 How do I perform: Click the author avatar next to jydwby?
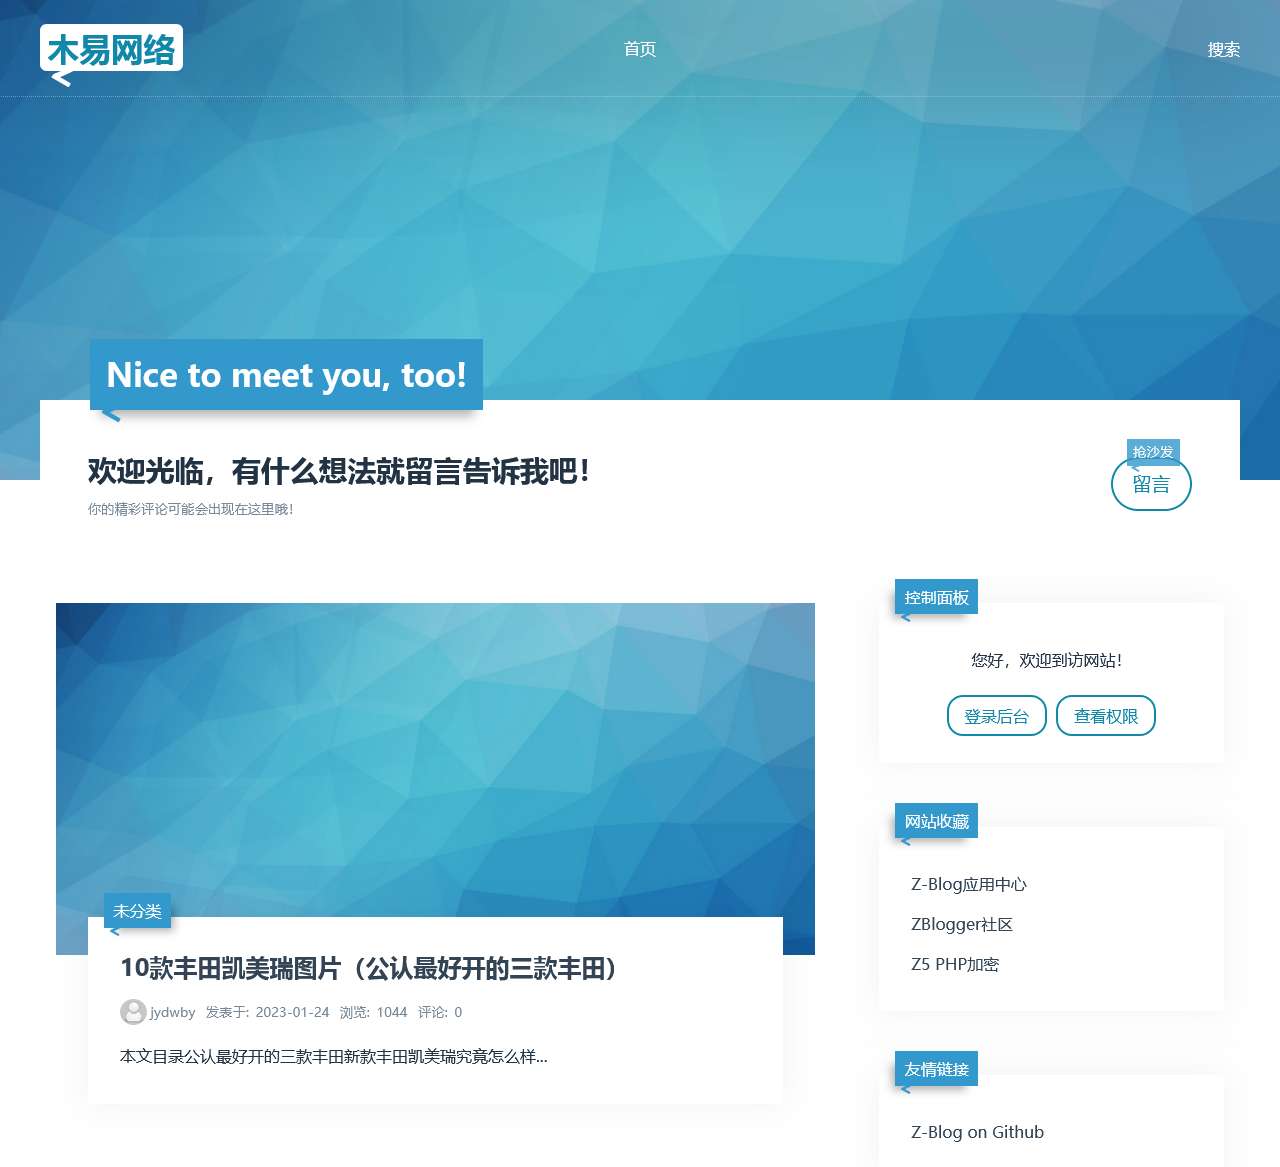coord(131,1012)
